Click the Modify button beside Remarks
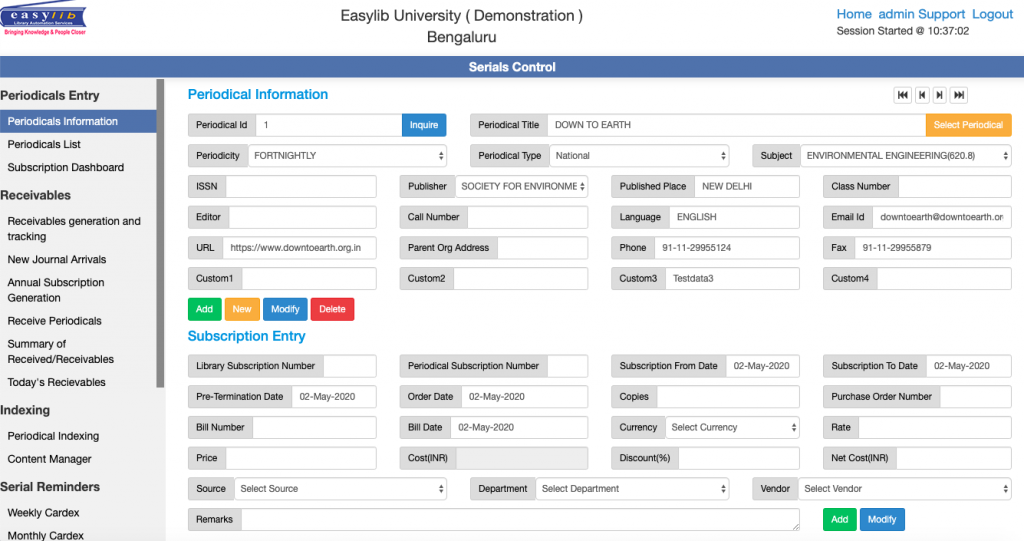The width and height of the screenshot is (1024, 541). point(882,519)
